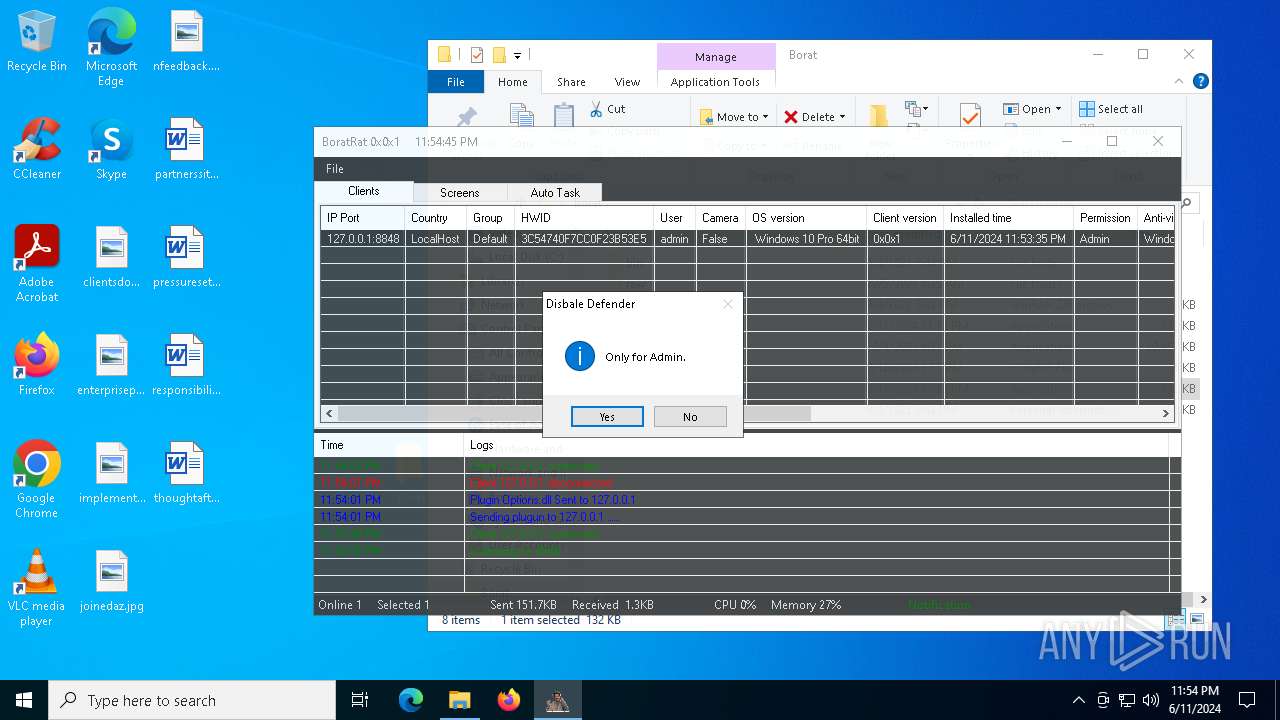This screenshot has height=720, width=1280.
Task: Select responsibili Word document on desktop
Action: coord(186,366)
